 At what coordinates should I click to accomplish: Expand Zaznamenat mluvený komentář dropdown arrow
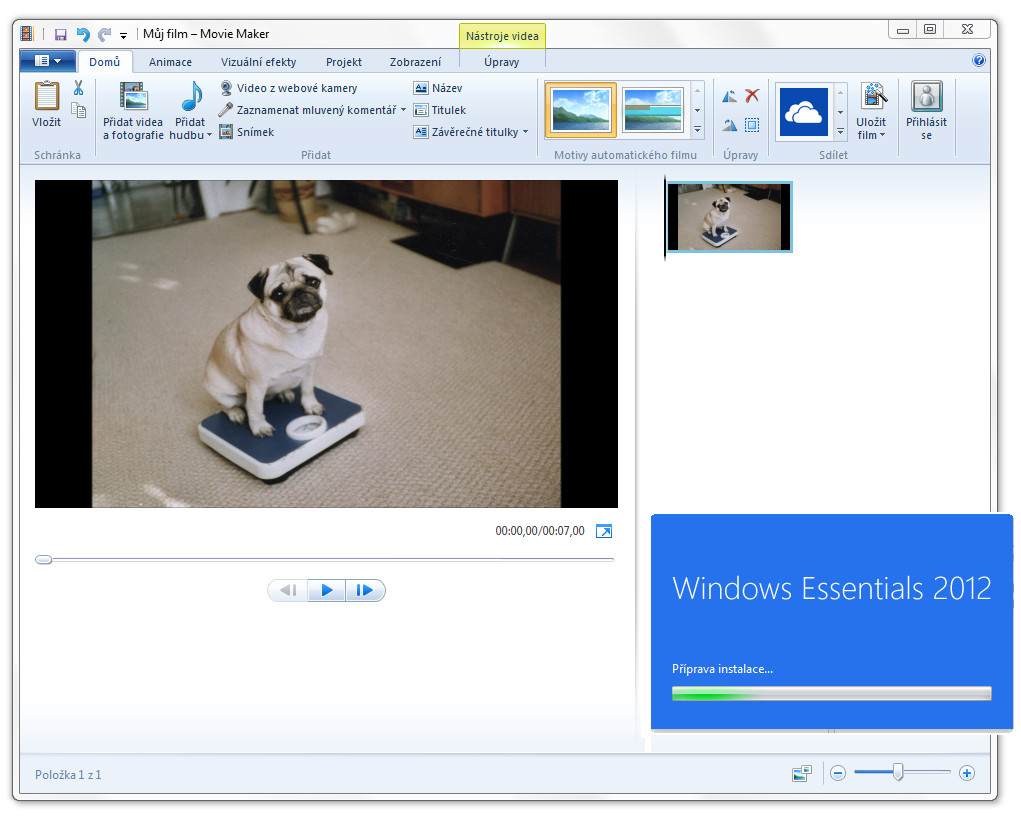(x=403, y=110)
